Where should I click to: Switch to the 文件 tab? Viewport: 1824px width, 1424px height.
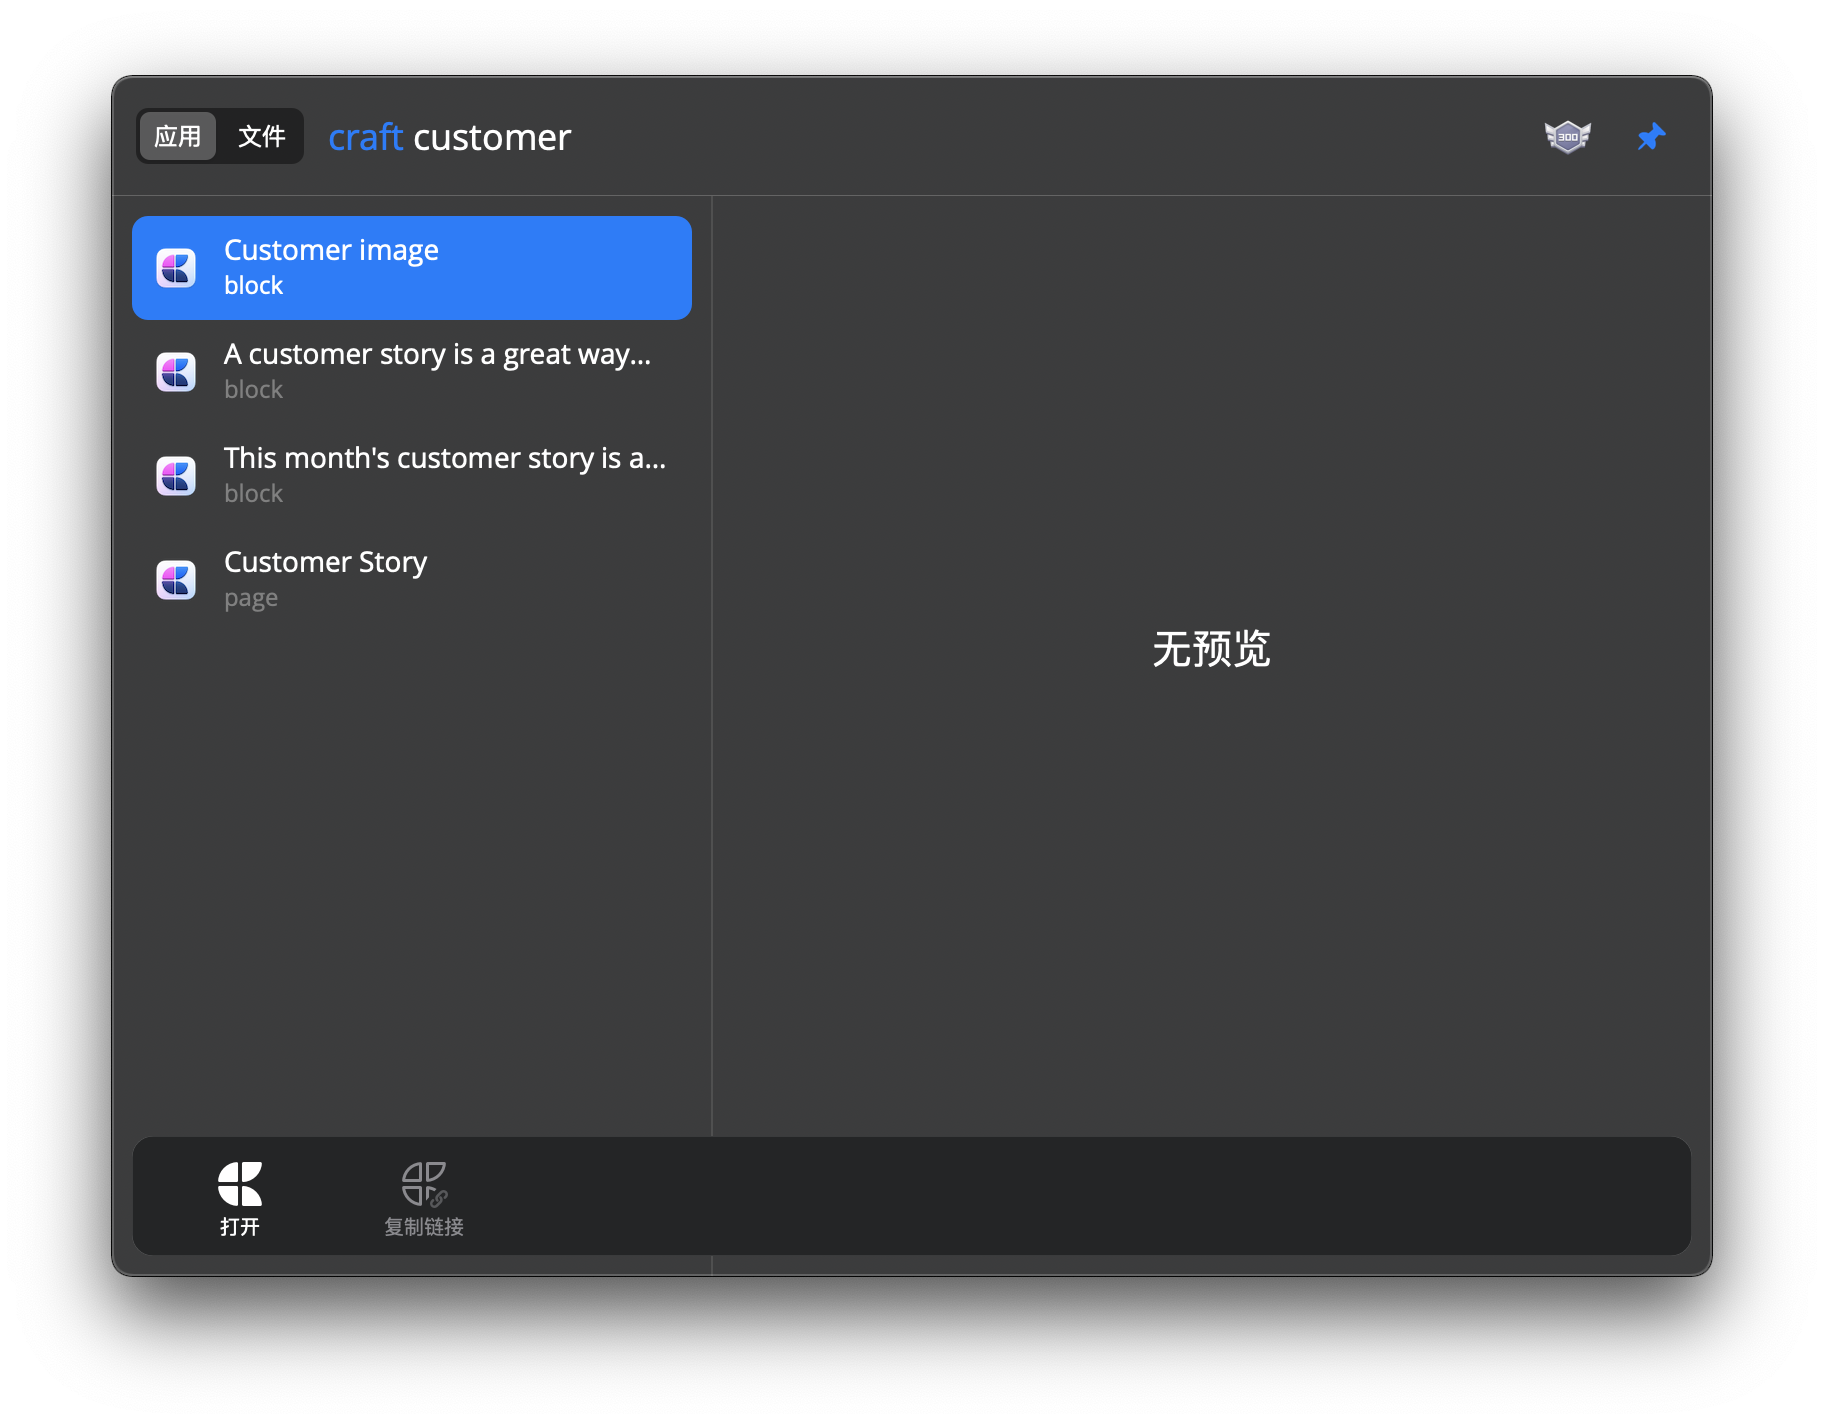(262, 136)
